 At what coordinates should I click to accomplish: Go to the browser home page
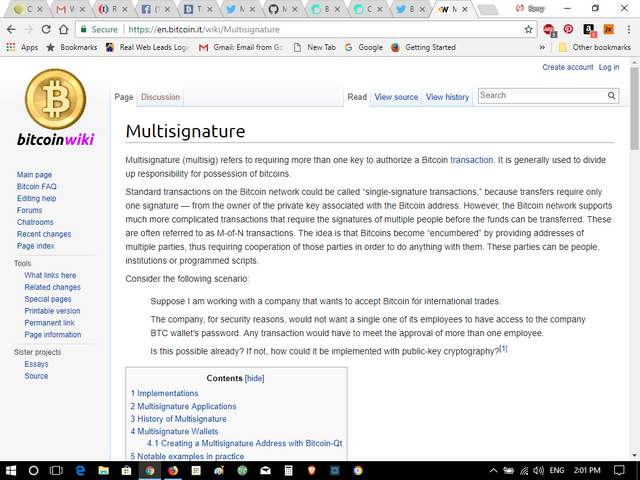pyautogui.click(x=63, y=29)
